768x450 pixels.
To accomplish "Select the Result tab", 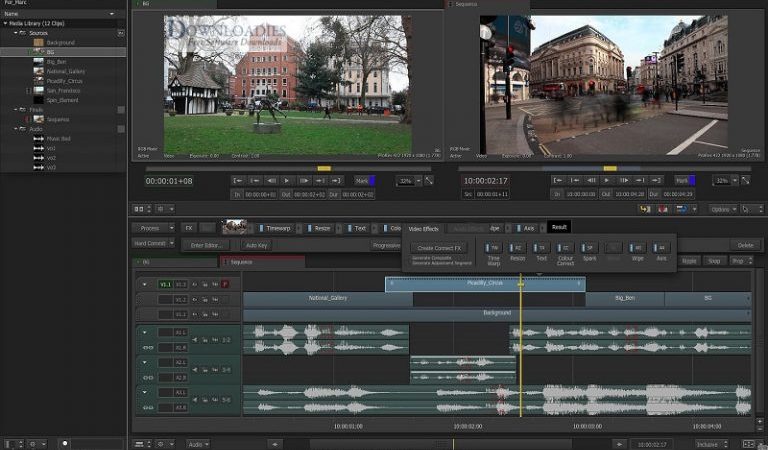I will 559,227.
